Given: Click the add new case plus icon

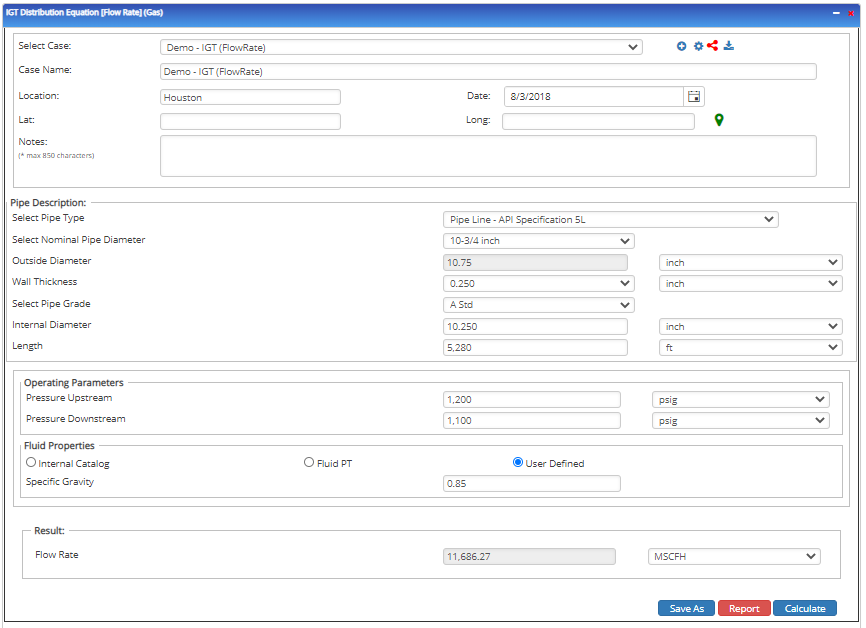Looking at the screenshot, I should tap(682, 46).
